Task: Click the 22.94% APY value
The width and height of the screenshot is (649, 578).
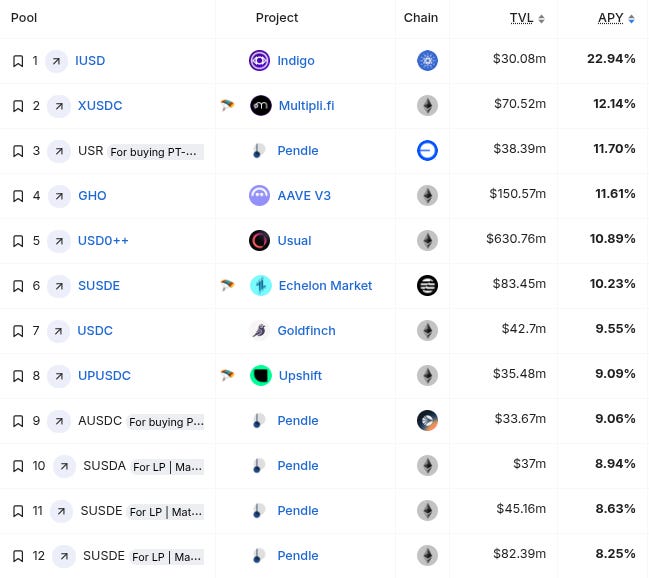Action: pyautogui.click(x=611, y=59)
